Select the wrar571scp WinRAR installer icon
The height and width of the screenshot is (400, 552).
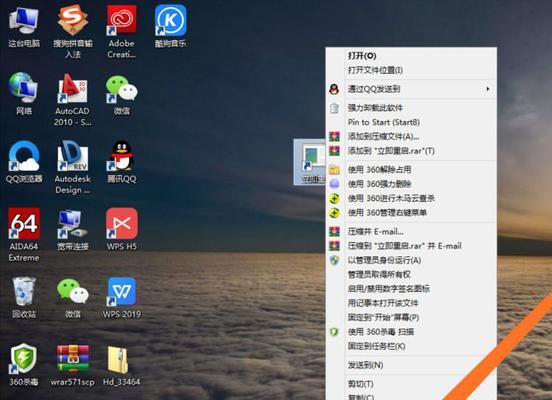(x=73, y=365)
